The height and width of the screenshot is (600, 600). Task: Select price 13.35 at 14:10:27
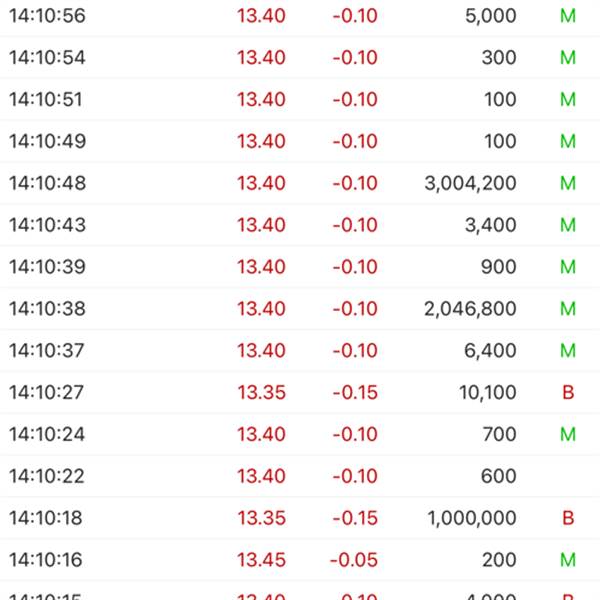click(262, 393)
